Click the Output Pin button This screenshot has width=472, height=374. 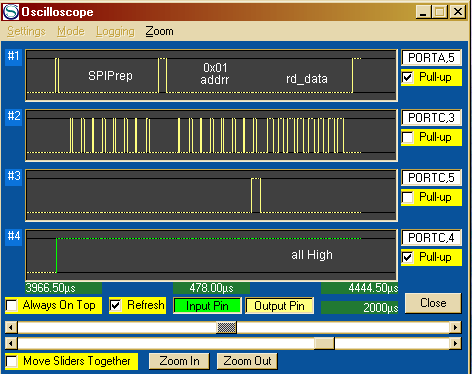click(279, 306)
